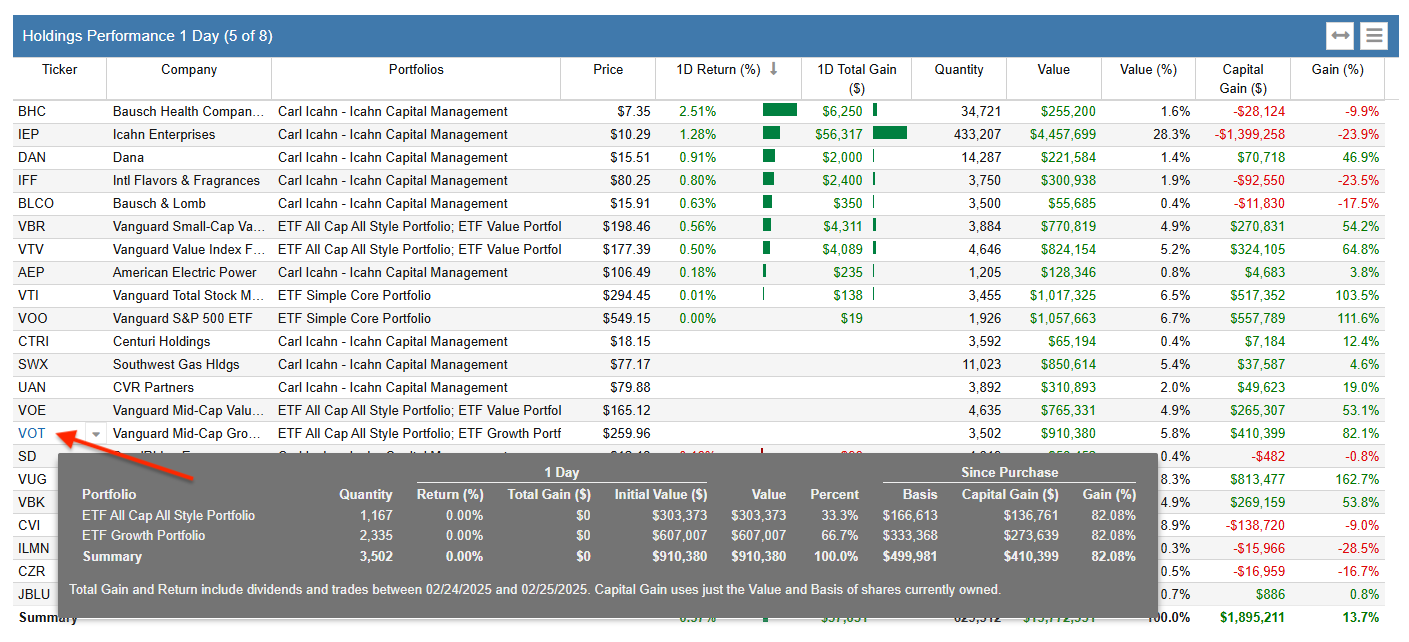Viewport: 1409px width, 642px height.
Task: Sort holdings by the Quantity column header
Action: (958, 70)
